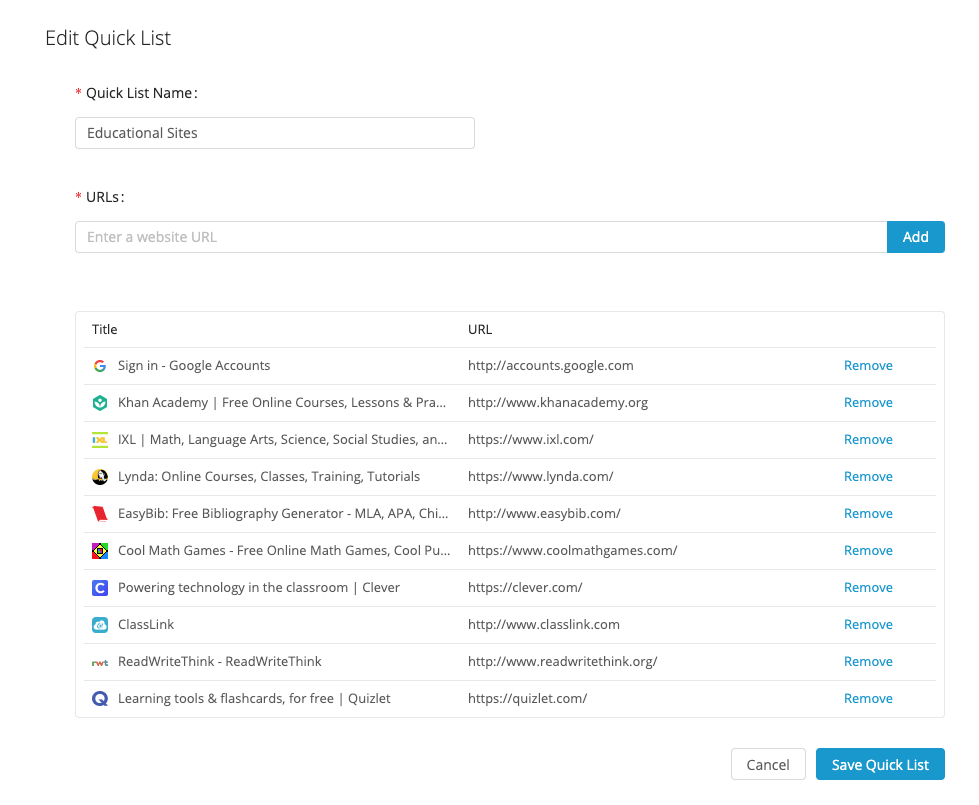979x805 pixels.
Task: Click the URL column header
Action: pyautogui.click(x=480, y=329)
